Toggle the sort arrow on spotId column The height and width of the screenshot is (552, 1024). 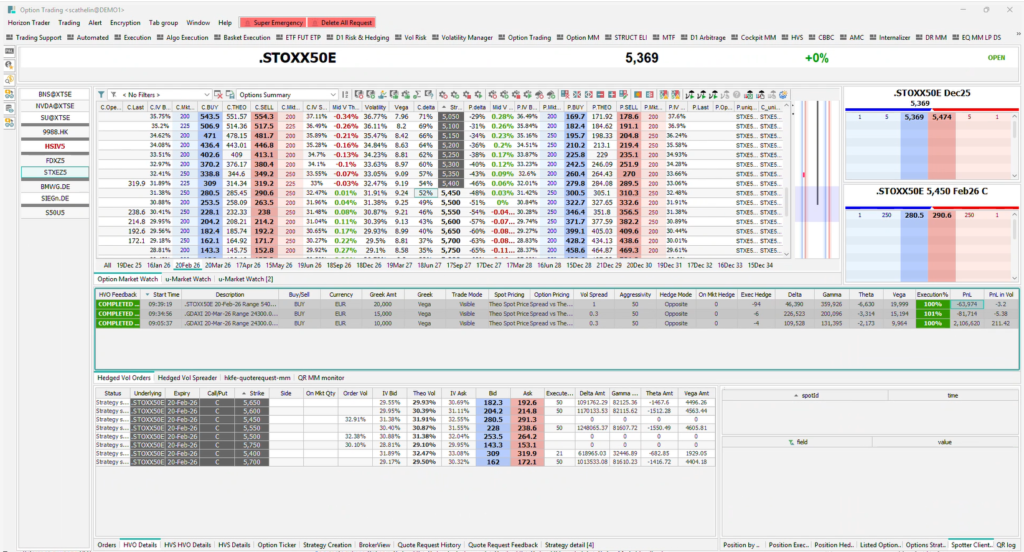795,395
